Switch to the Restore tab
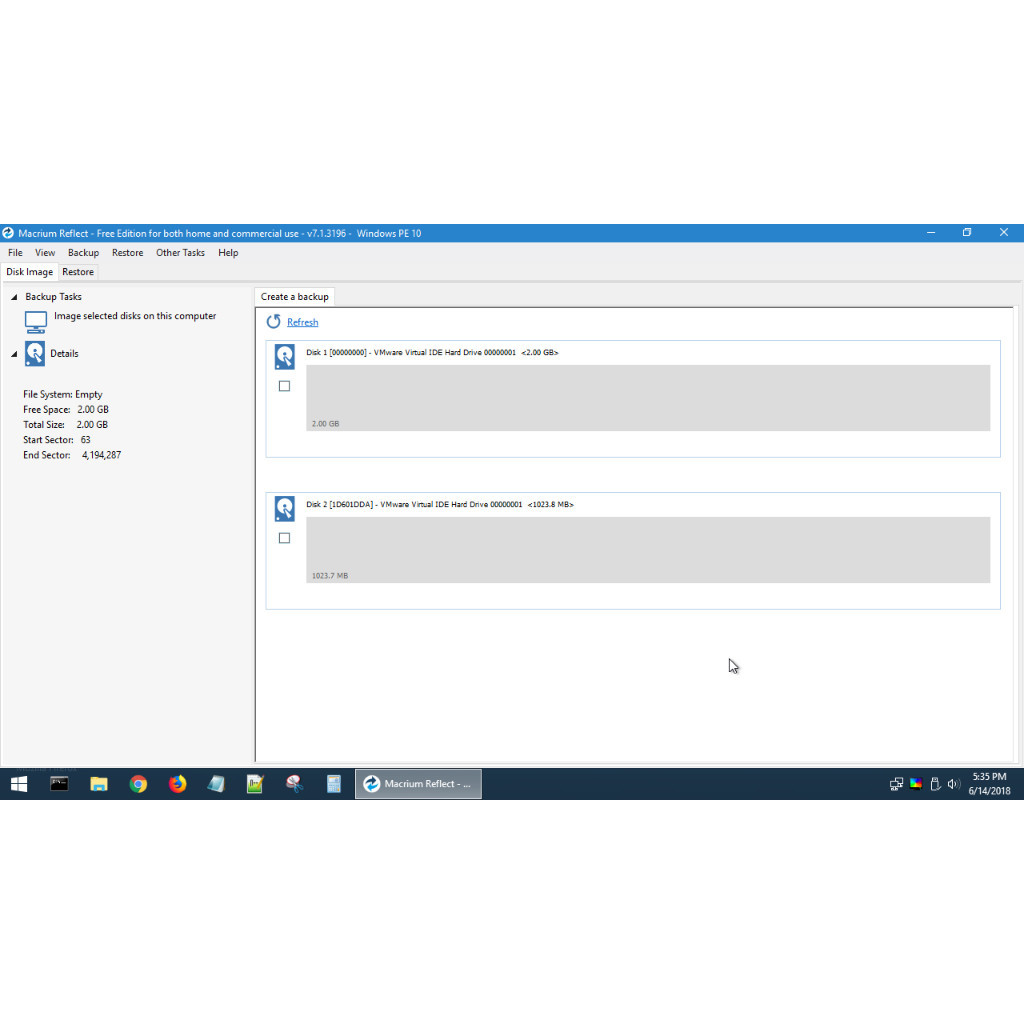This screenshot has width=1024, height=1024. pyautogui.click(x=78, y=272)
